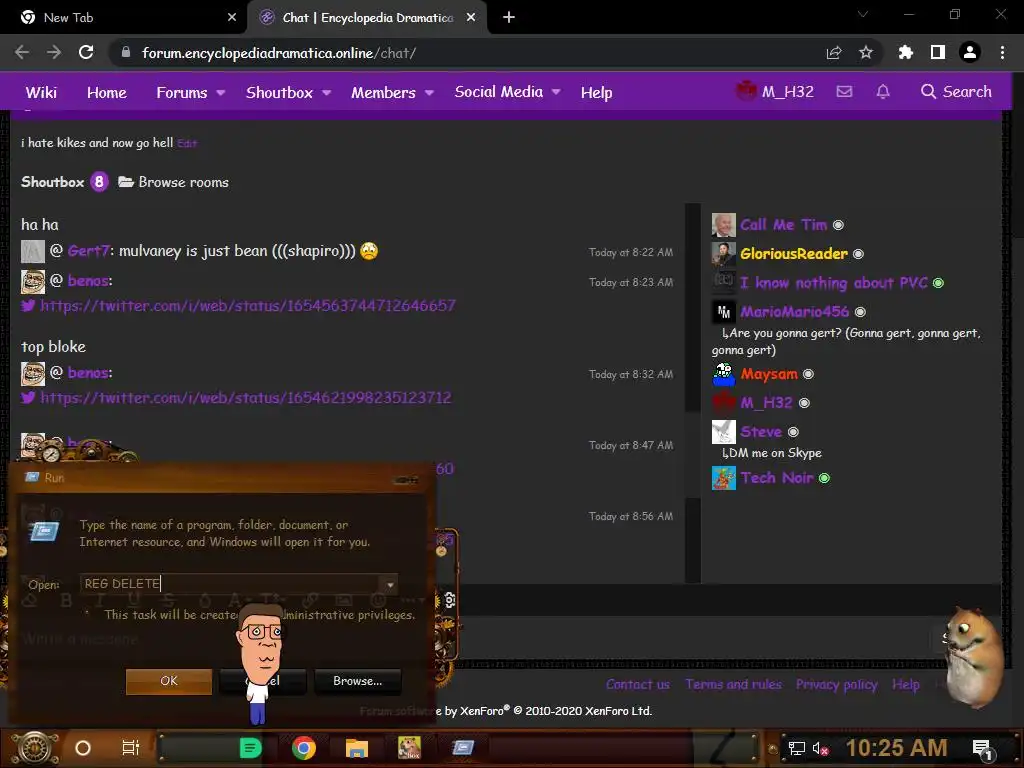Open the Chrome three-dot menu

point(1002,52)
